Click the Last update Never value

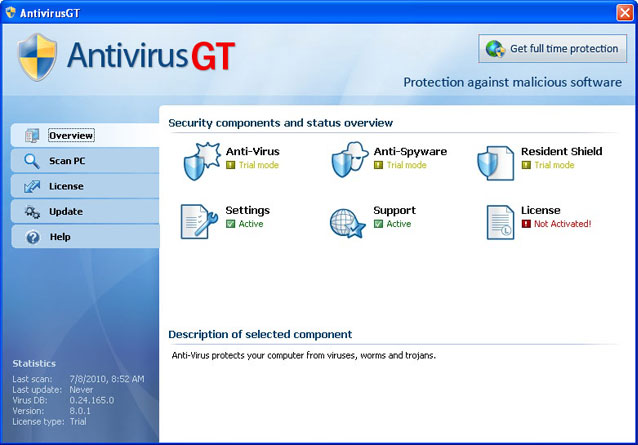pos(81,390)
